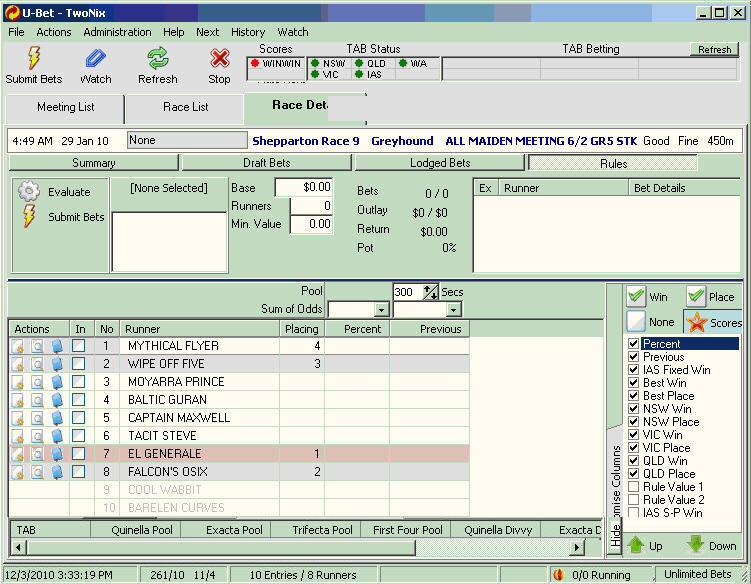Viewport: 751px width, 584px height.
Task: Click the Min. Value input field
Action: tap(311, 224)
